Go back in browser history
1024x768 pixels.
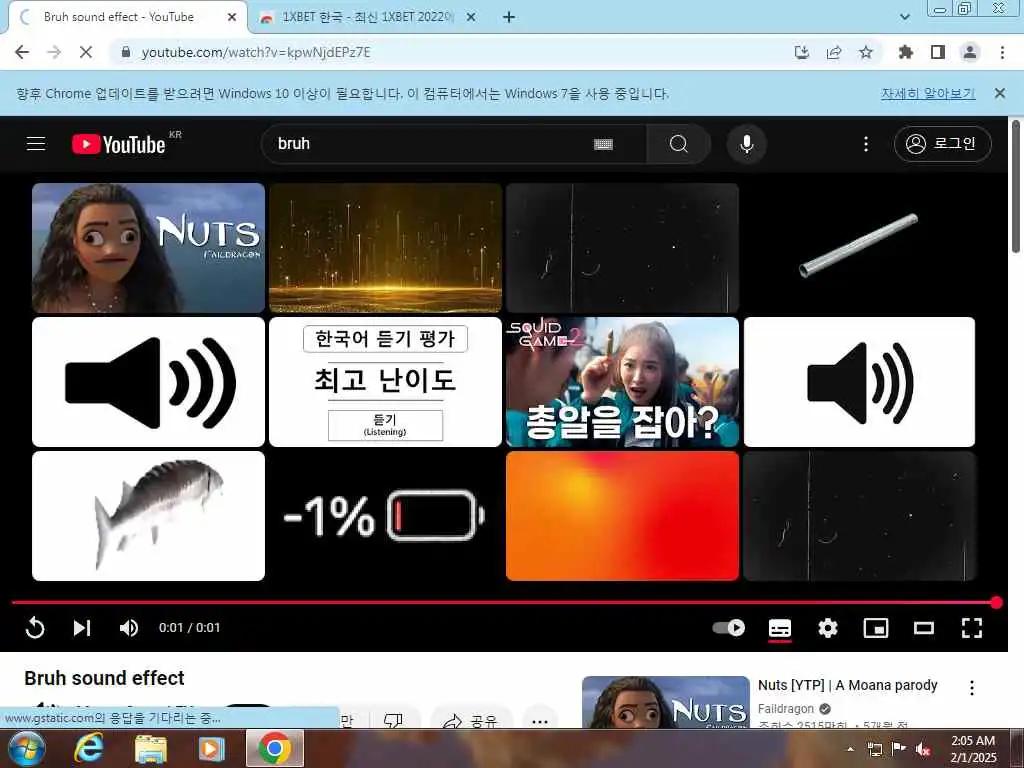(x=22, y=52)
